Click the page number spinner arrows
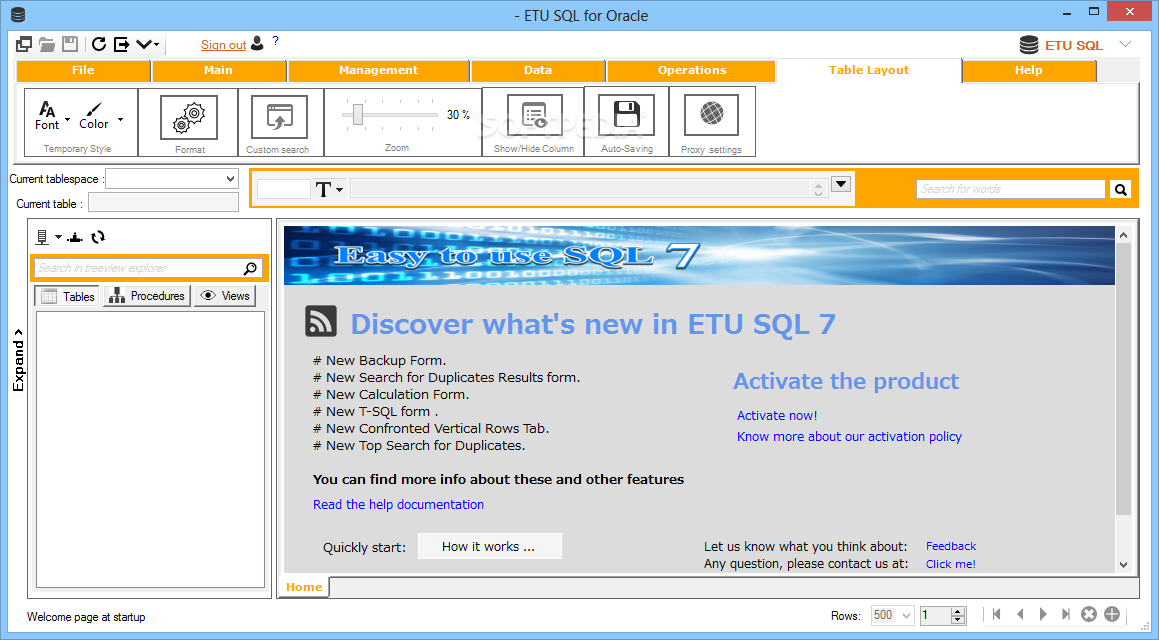Image resolution: width=1159 pixels, height=640 pixels. coord(958,615)
